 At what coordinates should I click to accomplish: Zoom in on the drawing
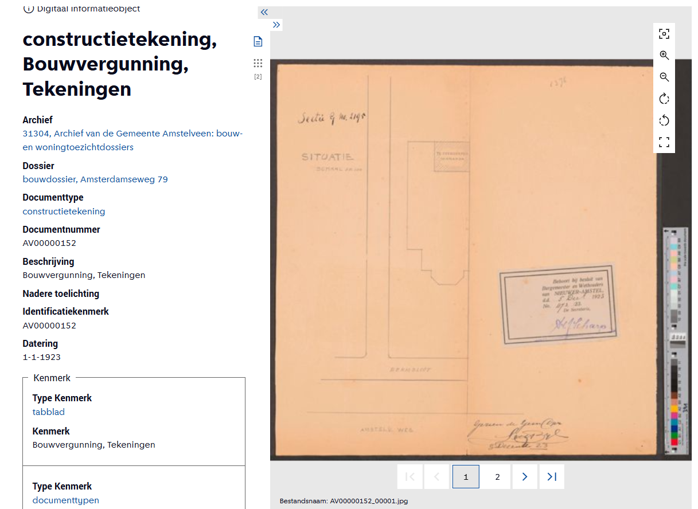664,55
